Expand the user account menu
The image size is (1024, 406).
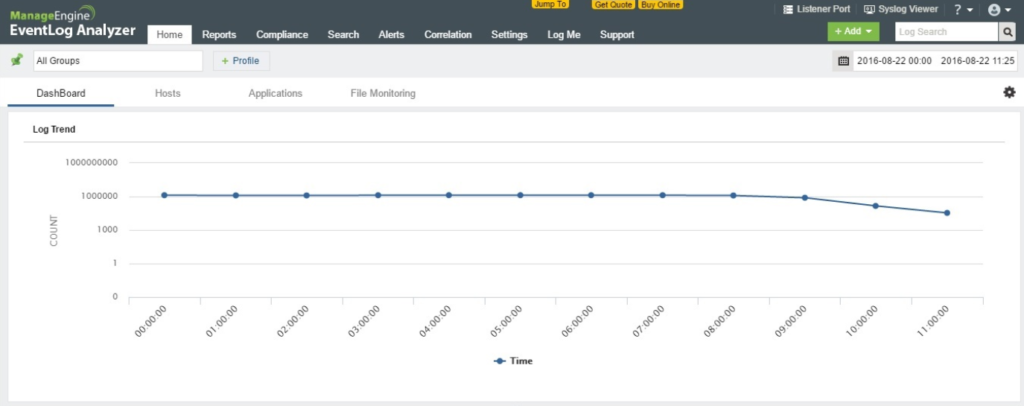(996, 9)
